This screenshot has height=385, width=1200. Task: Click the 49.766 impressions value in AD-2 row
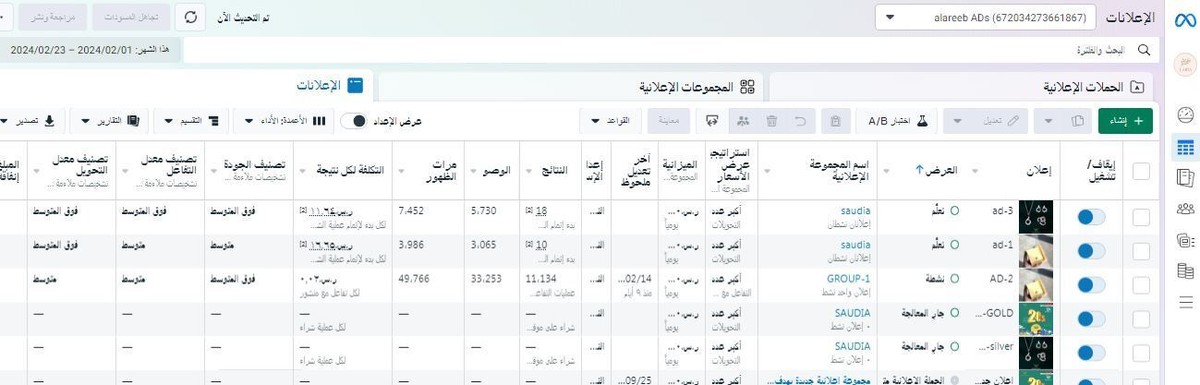click(414, 279)
